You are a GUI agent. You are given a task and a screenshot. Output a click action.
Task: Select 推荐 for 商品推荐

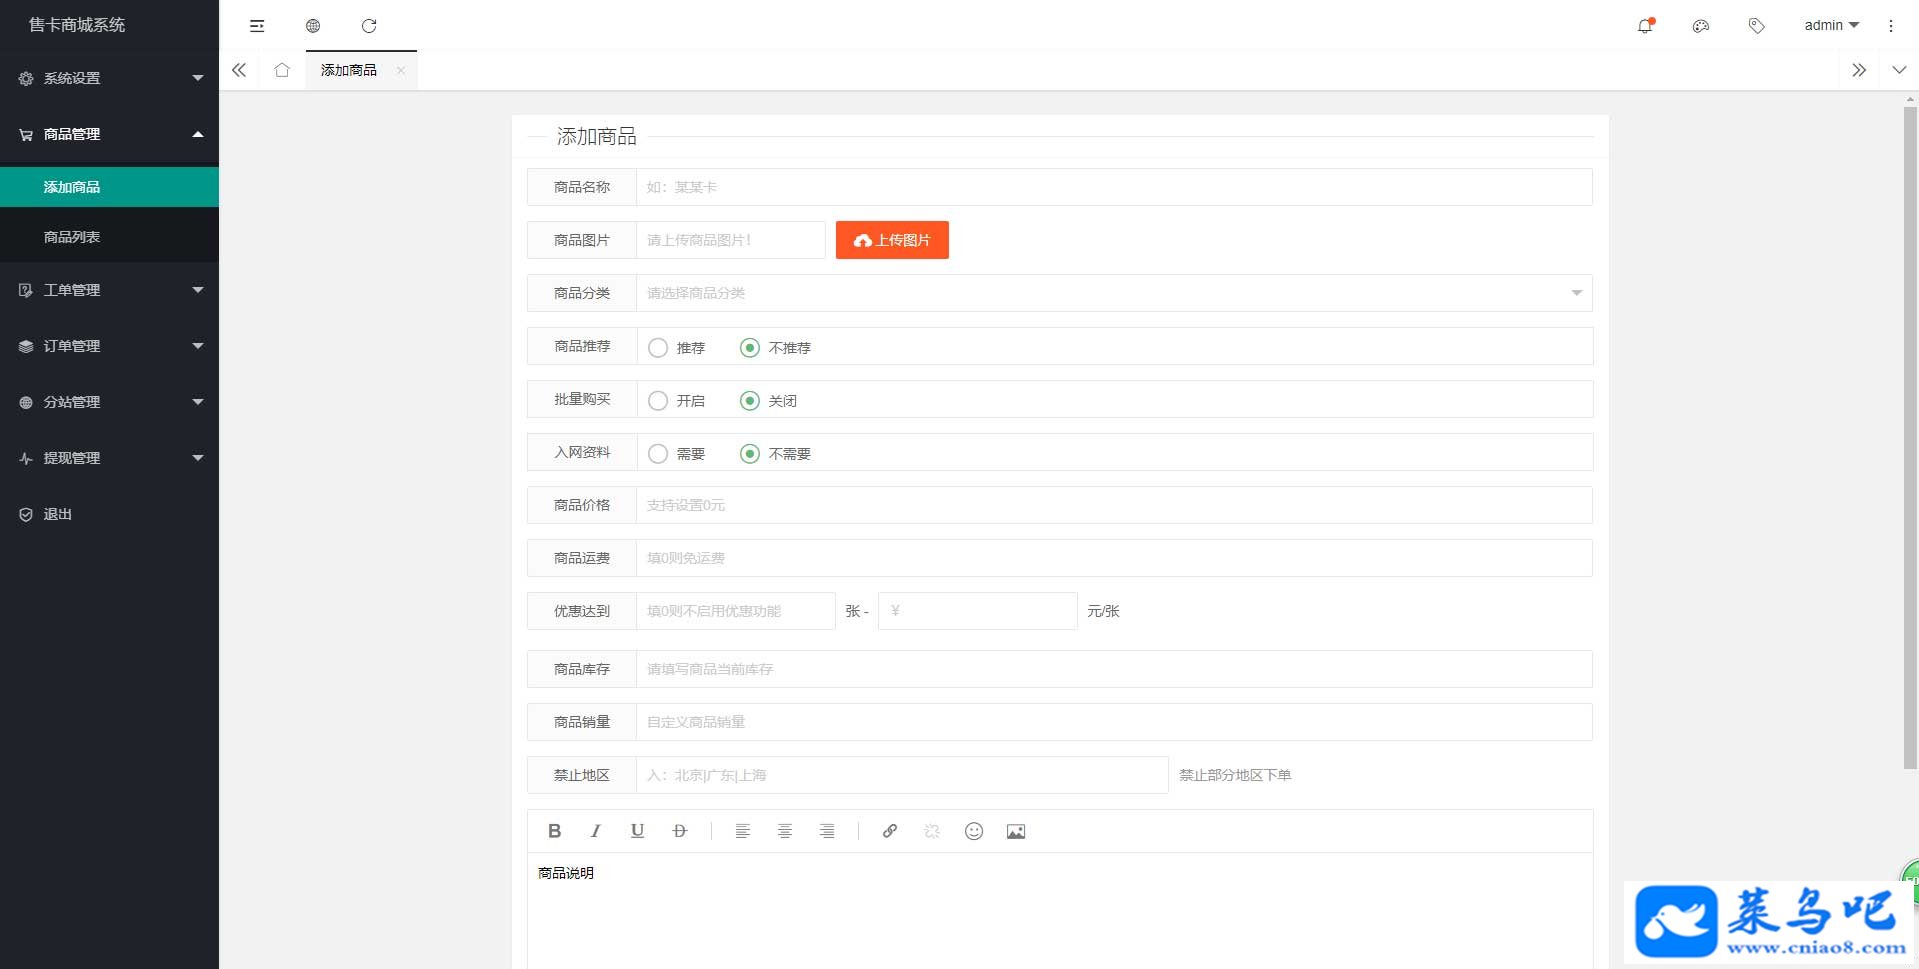point(677,348)
